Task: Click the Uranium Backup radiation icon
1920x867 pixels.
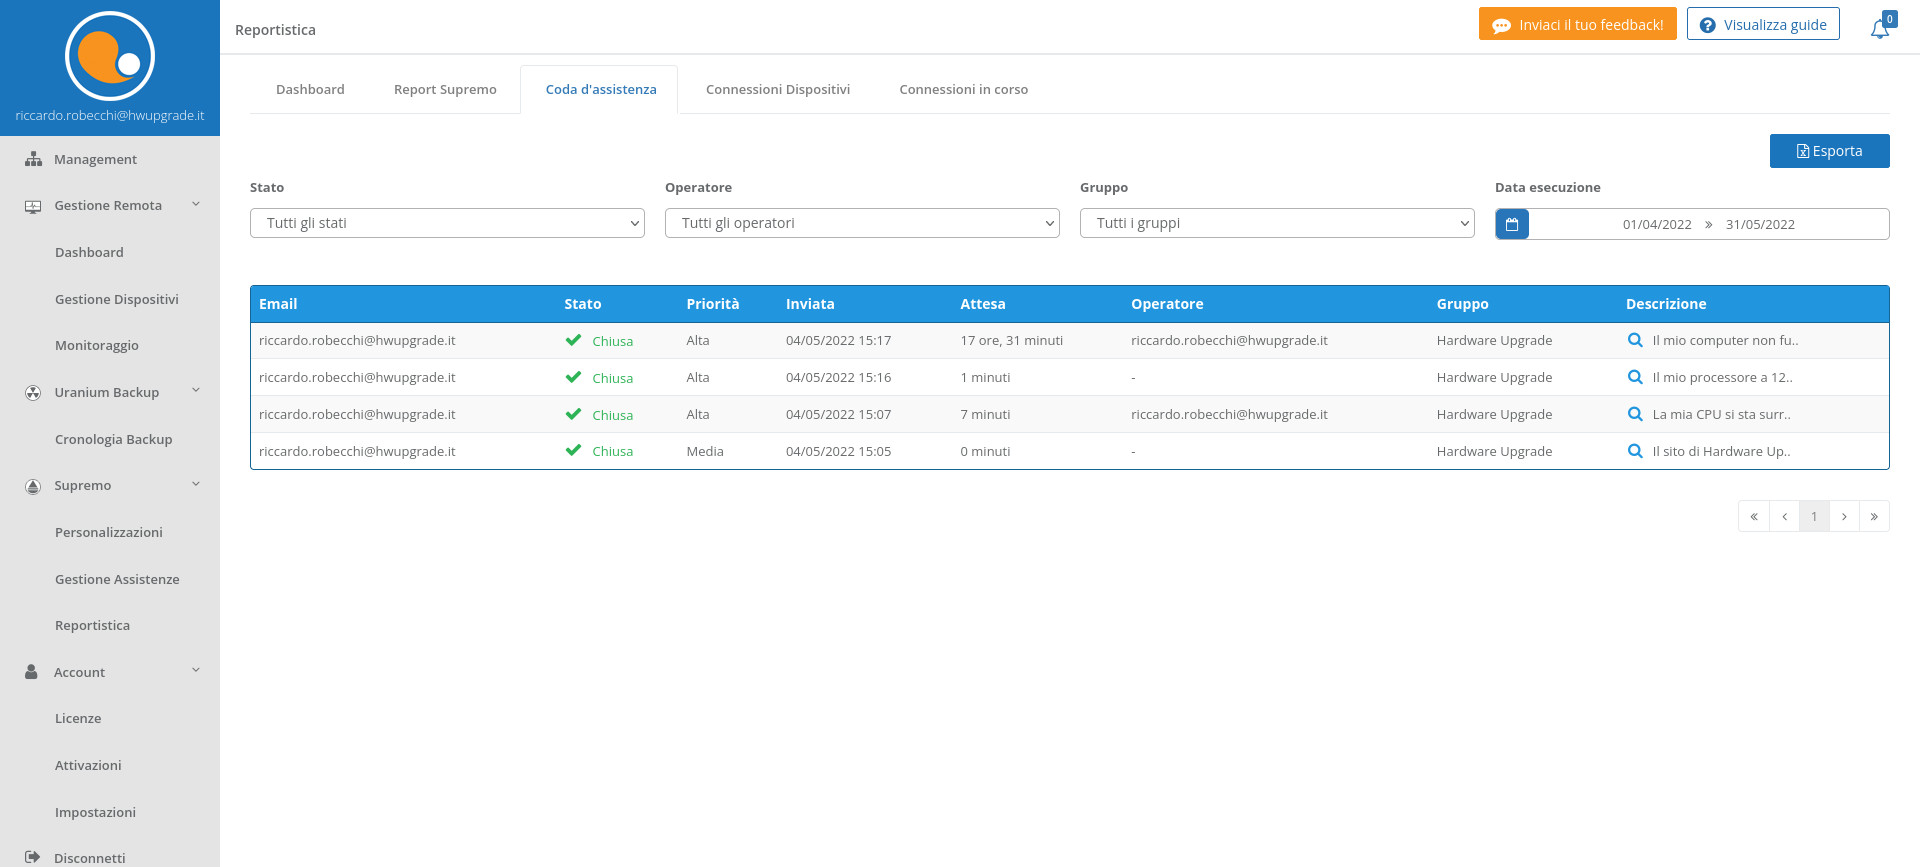Action: [x=33, y=393]
